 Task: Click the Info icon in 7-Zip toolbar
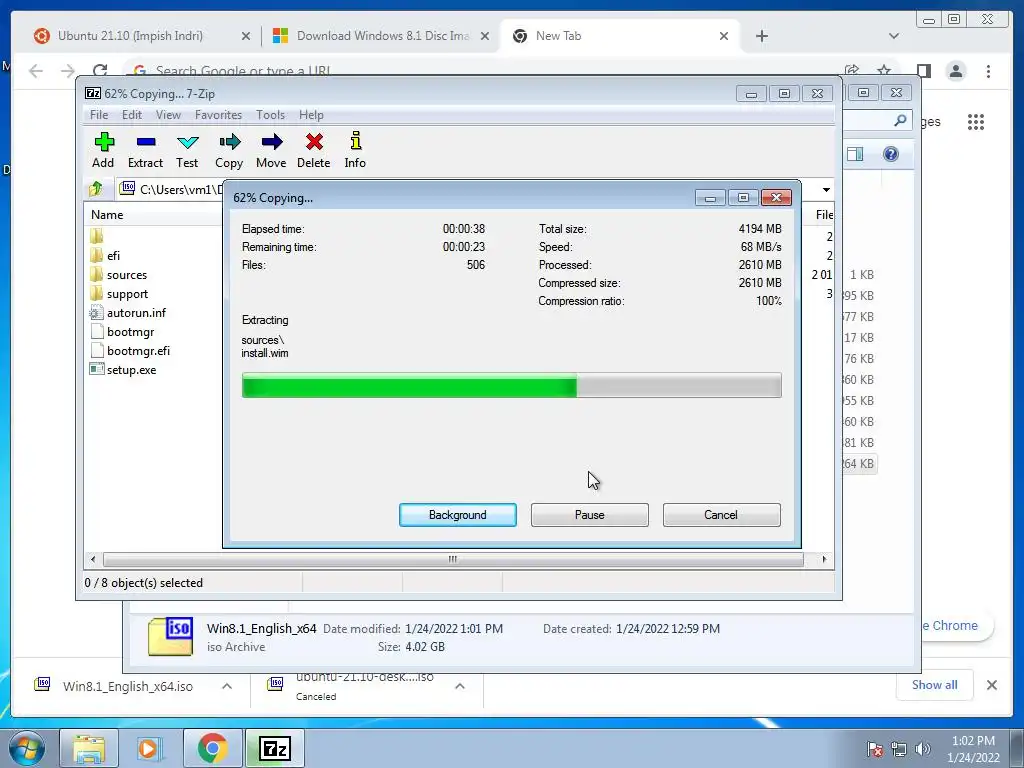[355, 150]
